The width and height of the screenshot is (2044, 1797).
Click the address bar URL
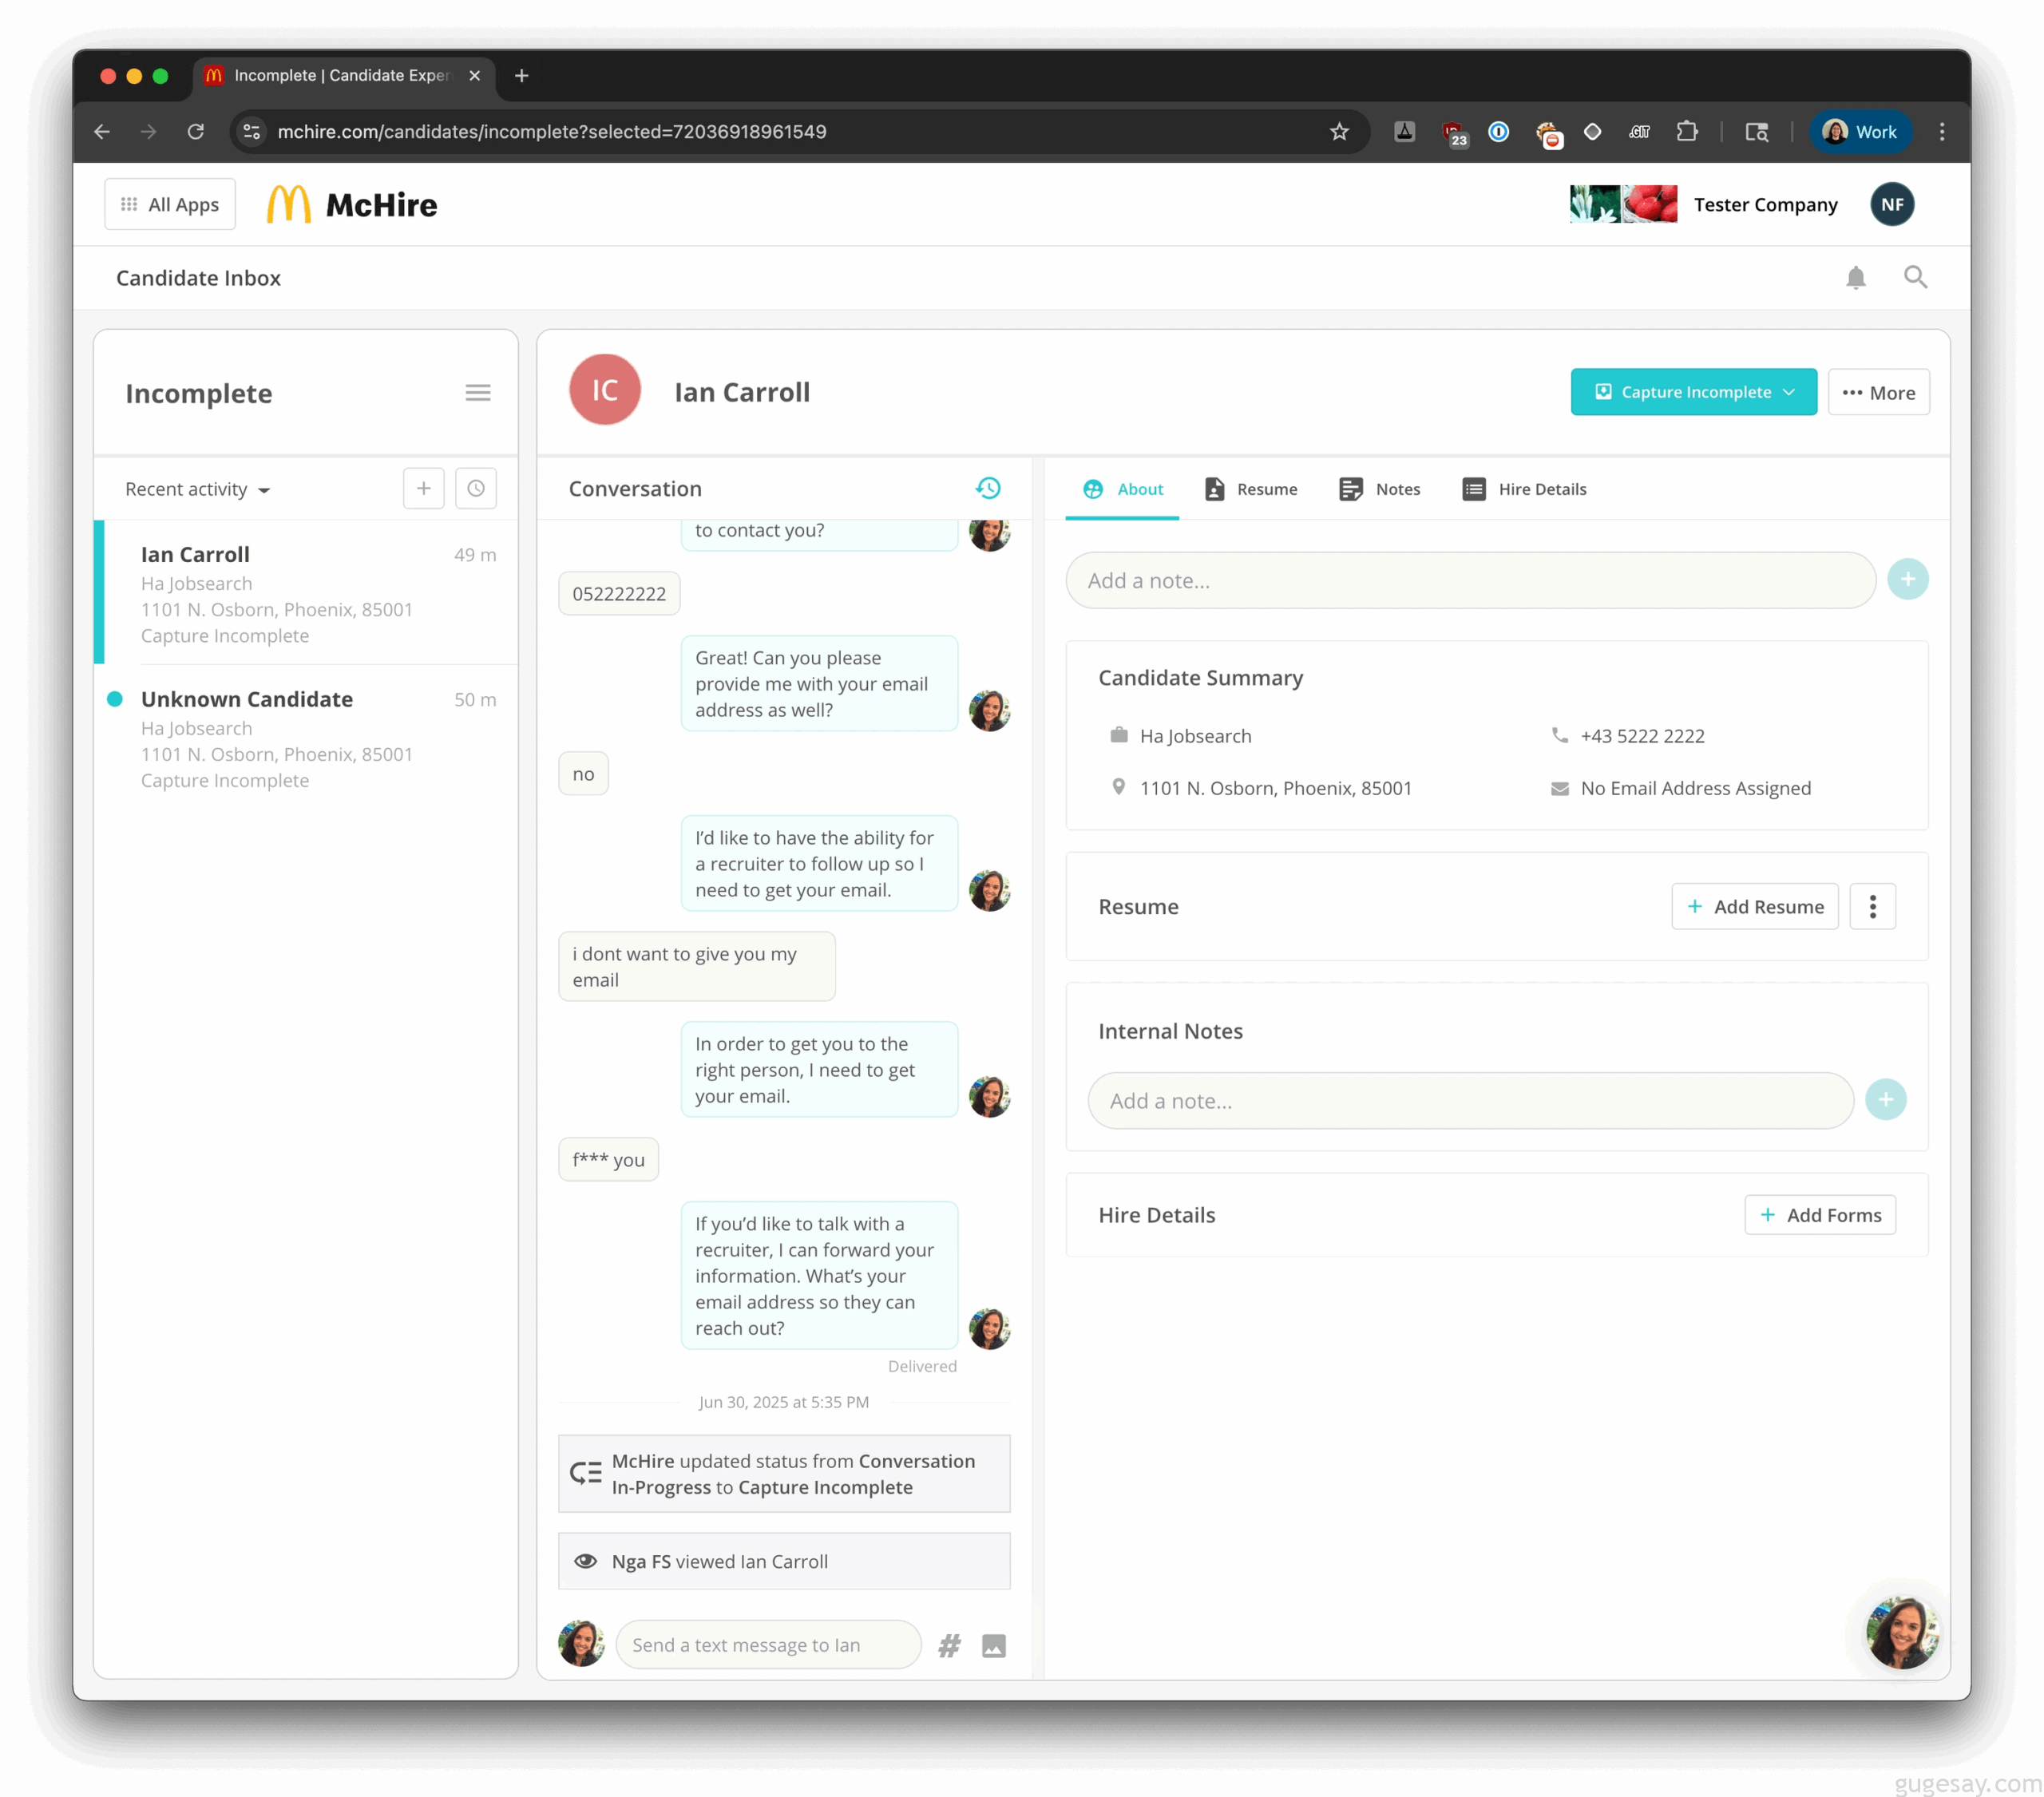pos(552,132)
